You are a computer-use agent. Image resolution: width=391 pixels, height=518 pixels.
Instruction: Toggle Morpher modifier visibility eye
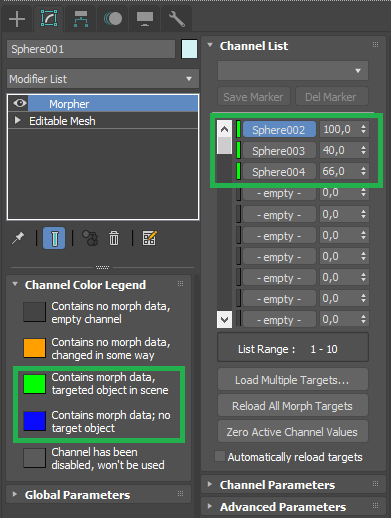tap(20, 103)
